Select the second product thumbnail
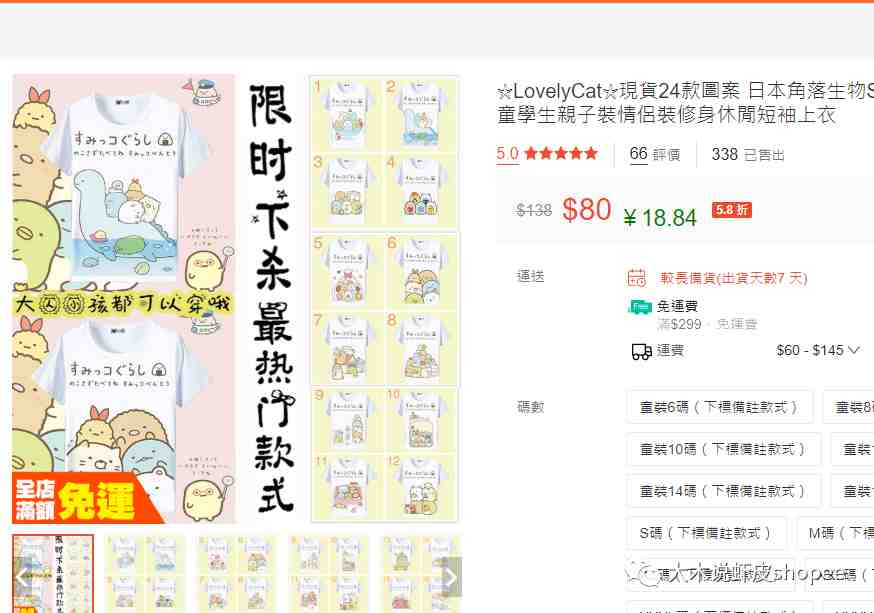This screenshot has width=874, height=613. (x=145, y=574)
